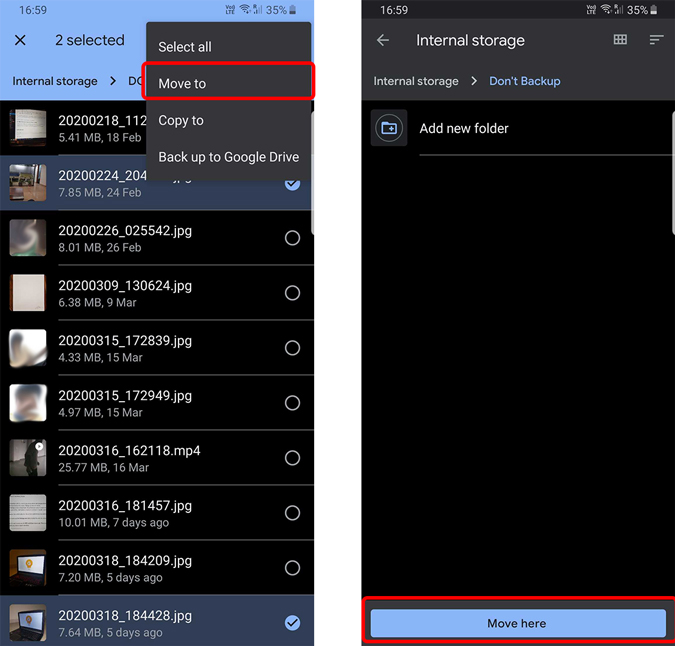Close selection mode with the X icon
This screenshot has height=646, width=675.
click(20, 40)
